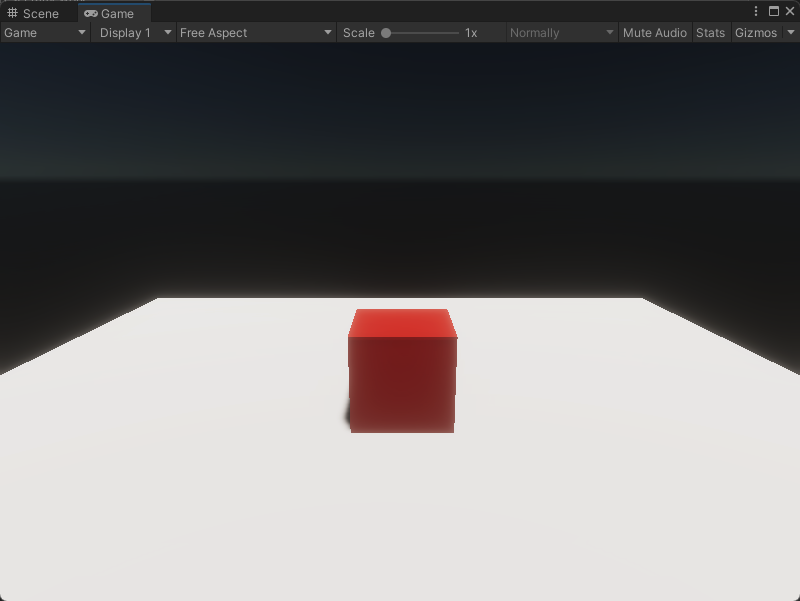The width and height of the screenshot is (800, 601).
Task: Click the grid icon on the Scene tab
Action: click(x=14, y=13)
